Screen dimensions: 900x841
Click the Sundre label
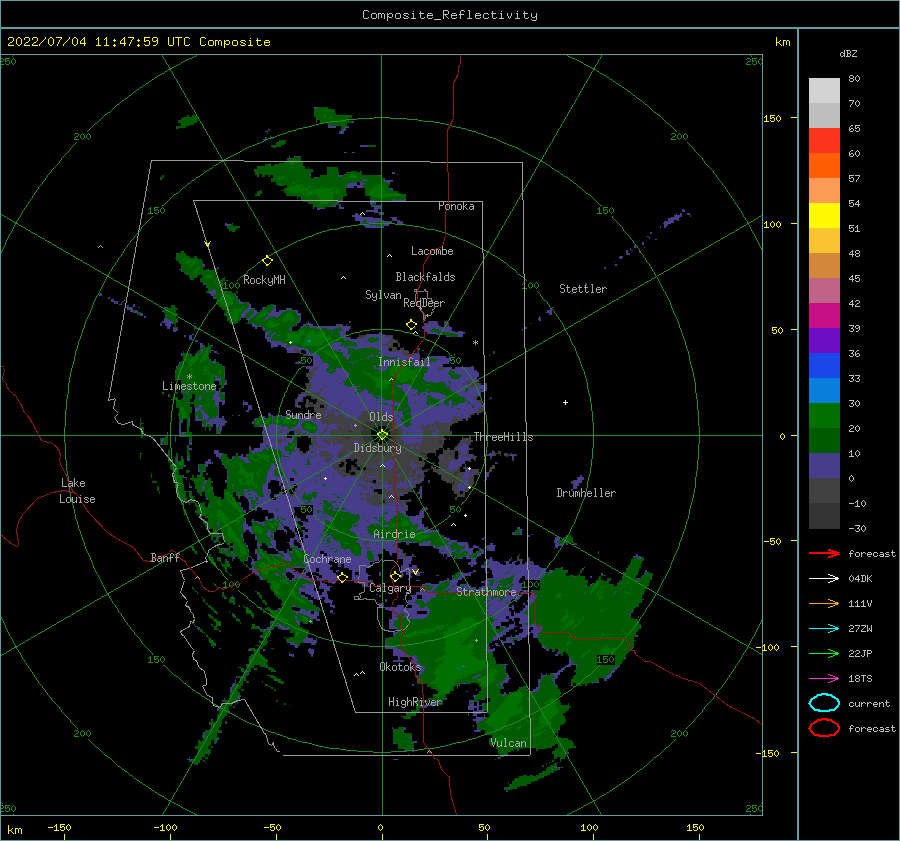pos(303,414)
